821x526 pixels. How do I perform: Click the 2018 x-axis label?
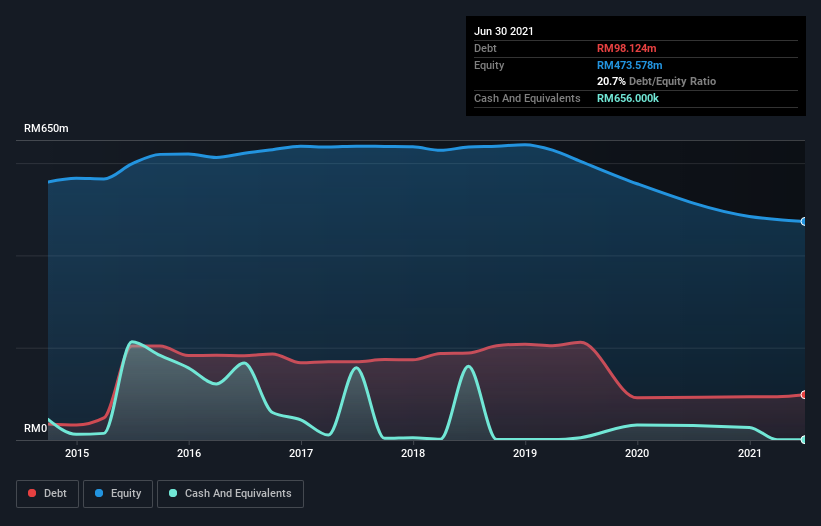tap(413, 453)
